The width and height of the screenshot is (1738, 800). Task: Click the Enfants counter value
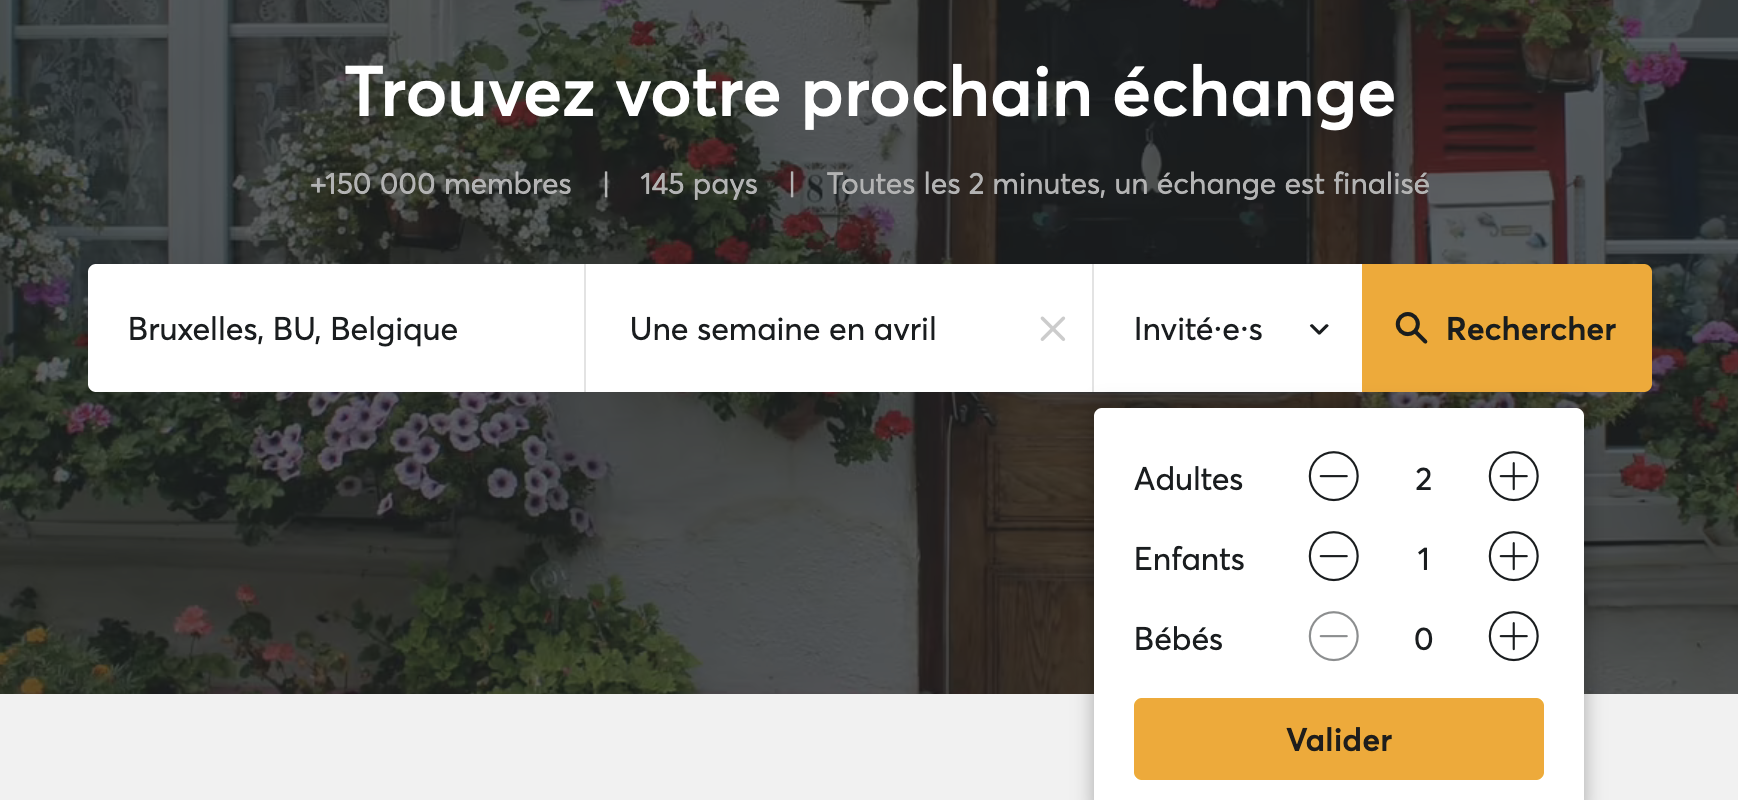point(1423,559)
